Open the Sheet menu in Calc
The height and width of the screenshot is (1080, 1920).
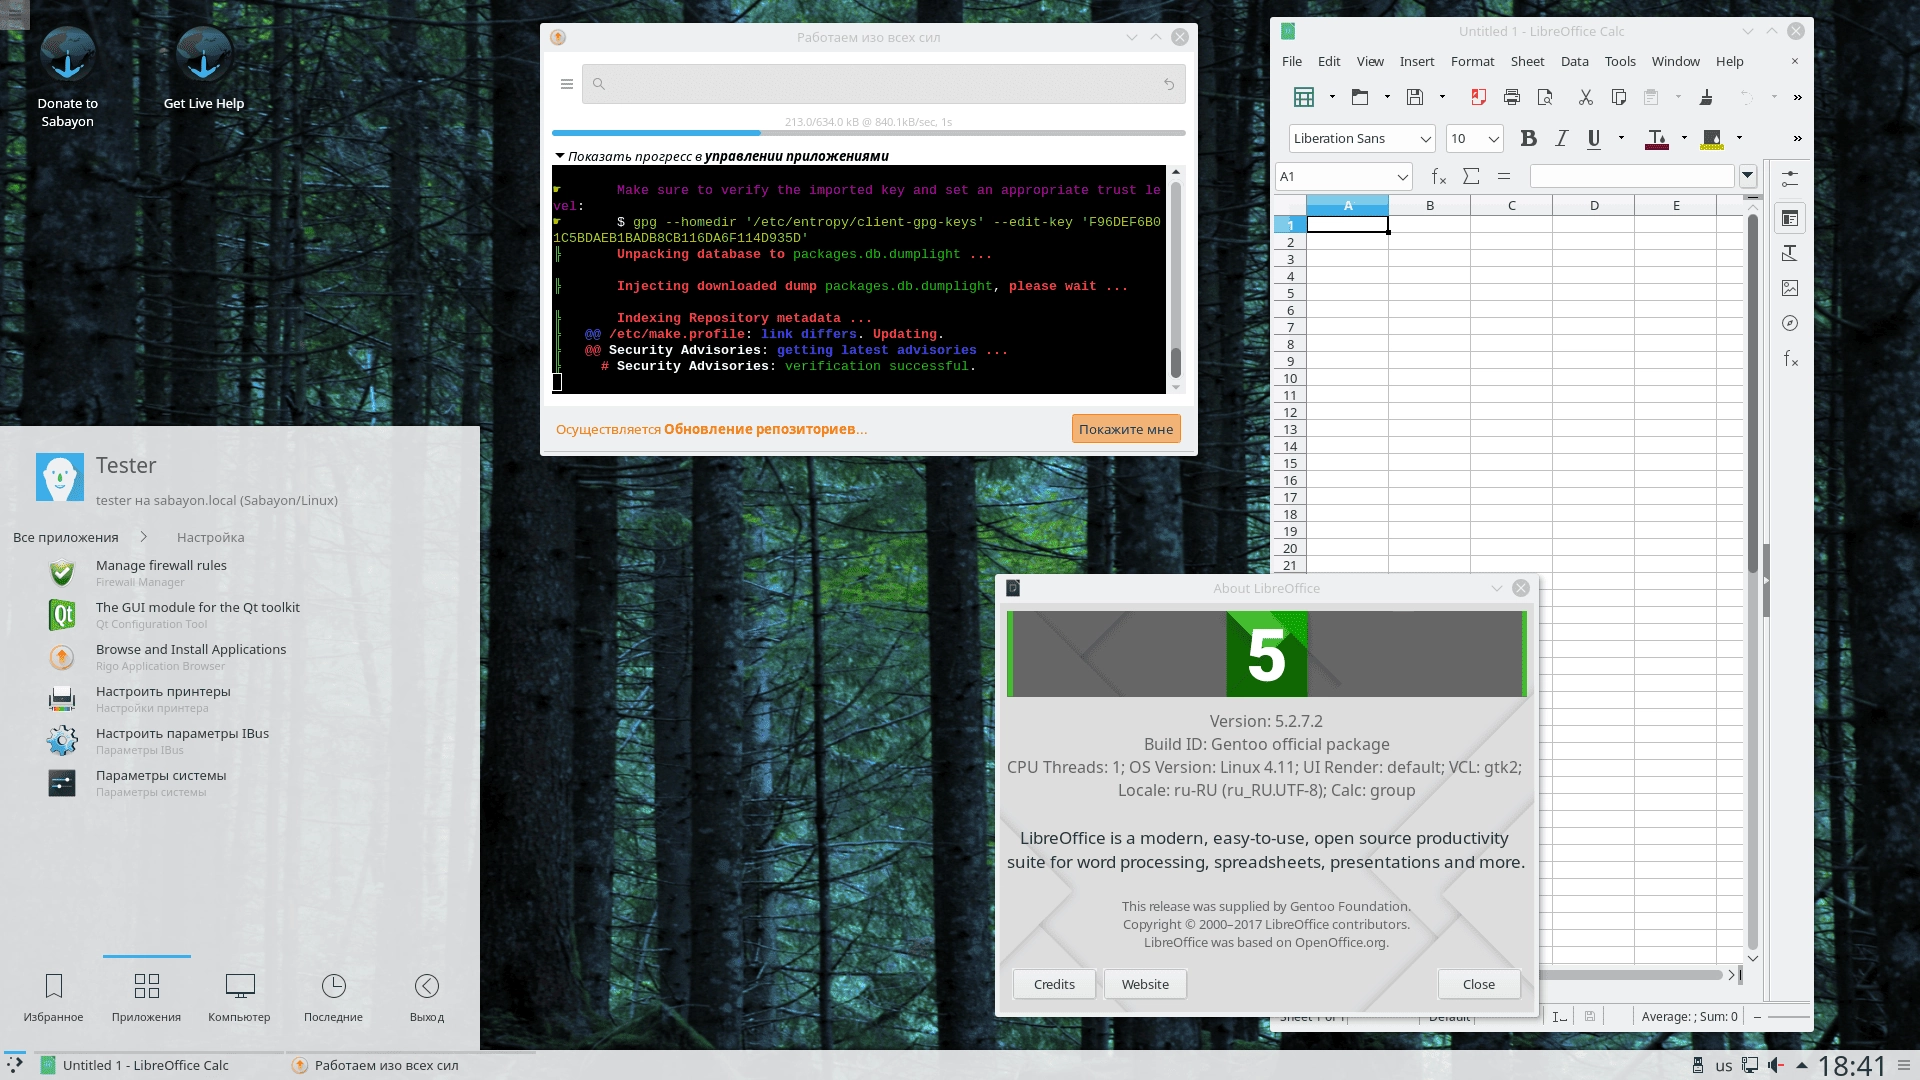1527,61
